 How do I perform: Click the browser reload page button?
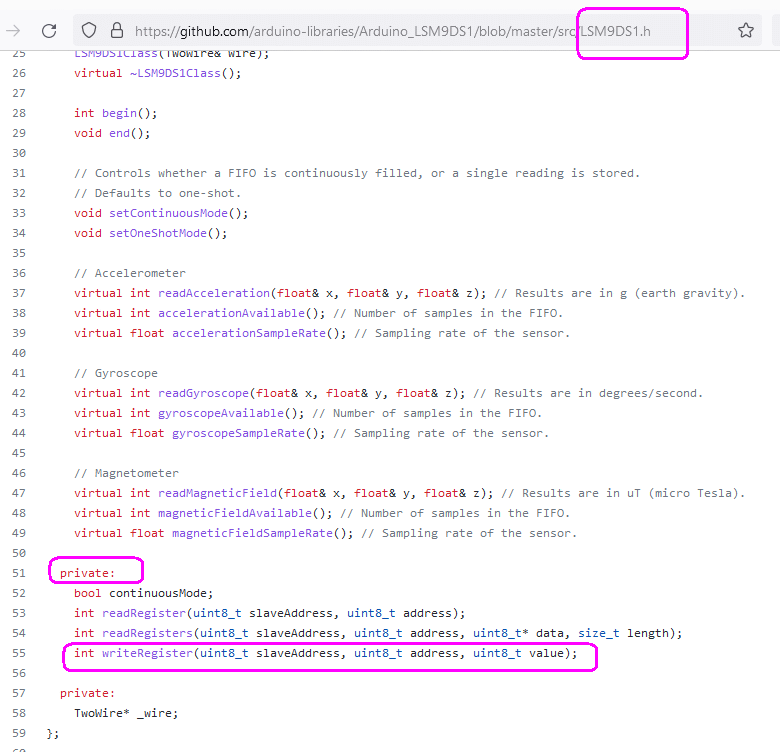(49, 31)
